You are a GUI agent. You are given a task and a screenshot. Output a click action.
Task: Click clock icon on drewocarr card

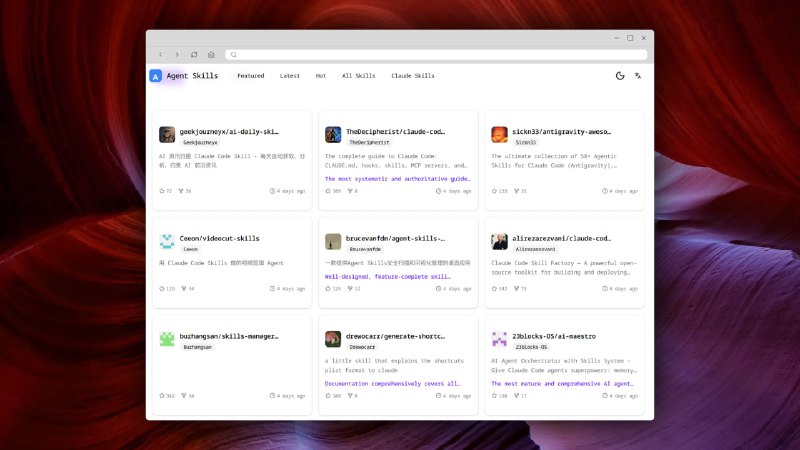coord(438,396)
